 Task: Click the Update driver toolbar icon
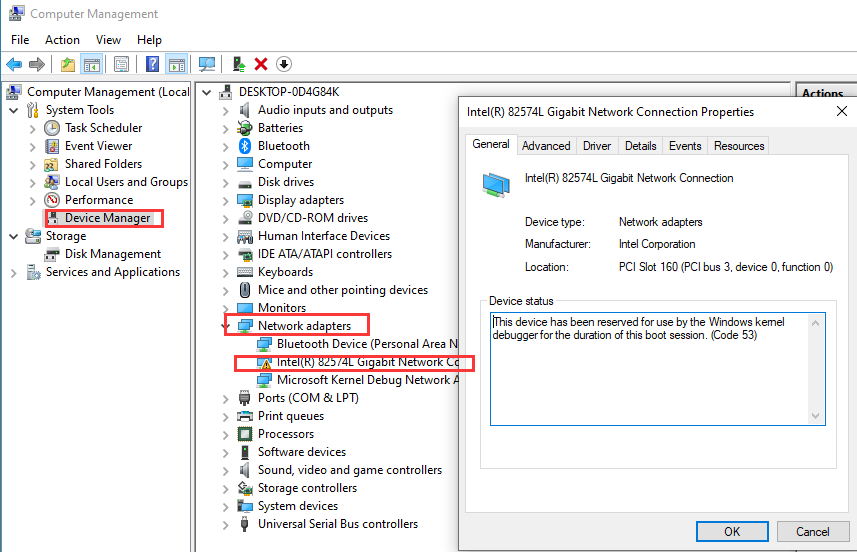tap(239, 64)
